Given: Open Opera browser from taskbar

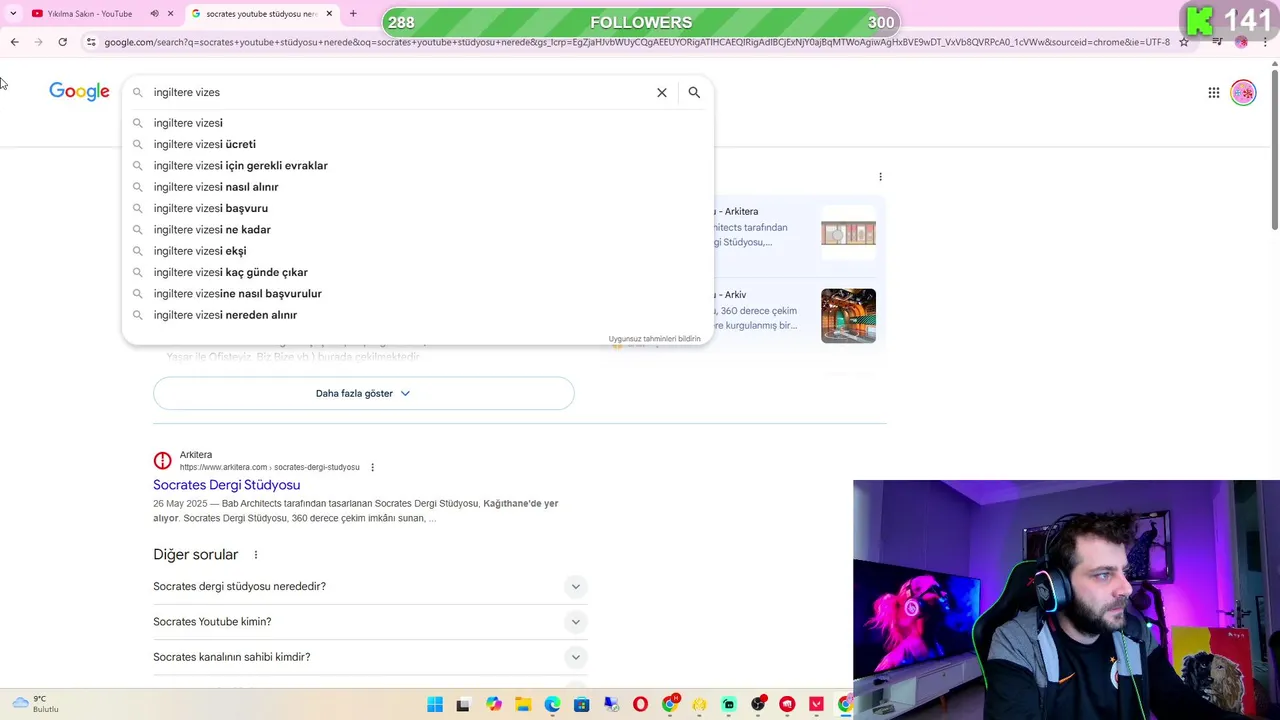Looking at the screenshot, I should coord(640,704).
